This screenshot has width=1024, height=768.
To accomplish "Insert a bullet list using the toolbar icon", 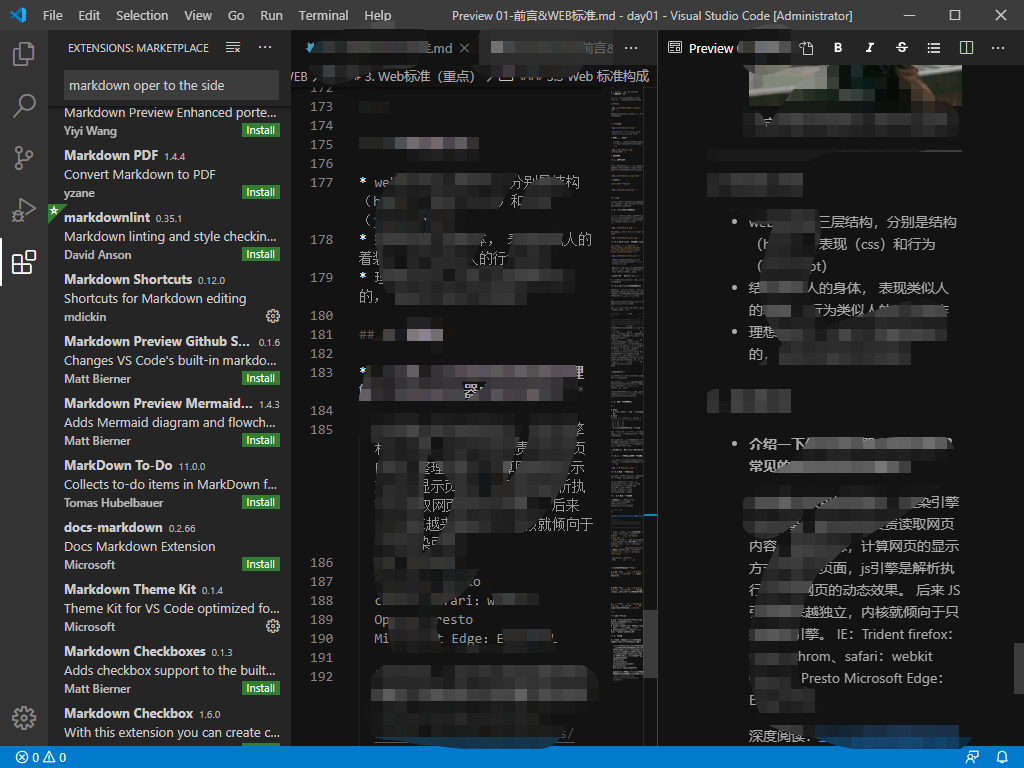I will point(934,47).
